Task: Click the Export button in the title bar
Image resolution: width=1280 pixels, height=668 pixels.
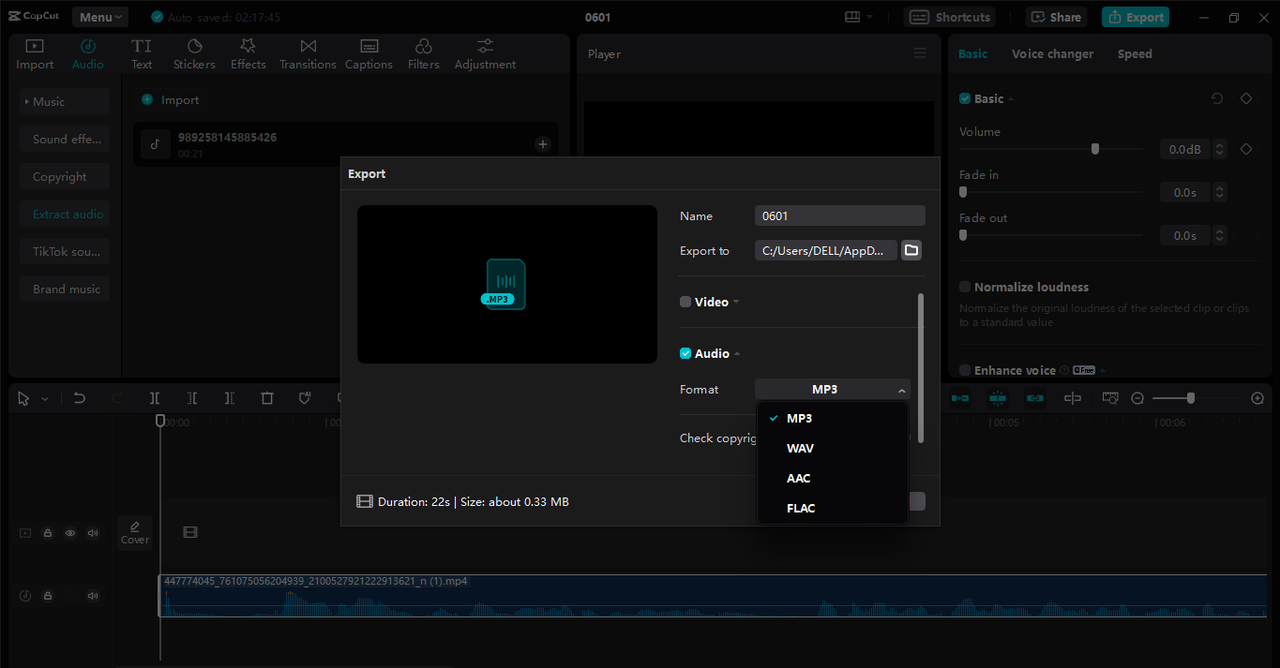Action: [x=1135, y=17]
